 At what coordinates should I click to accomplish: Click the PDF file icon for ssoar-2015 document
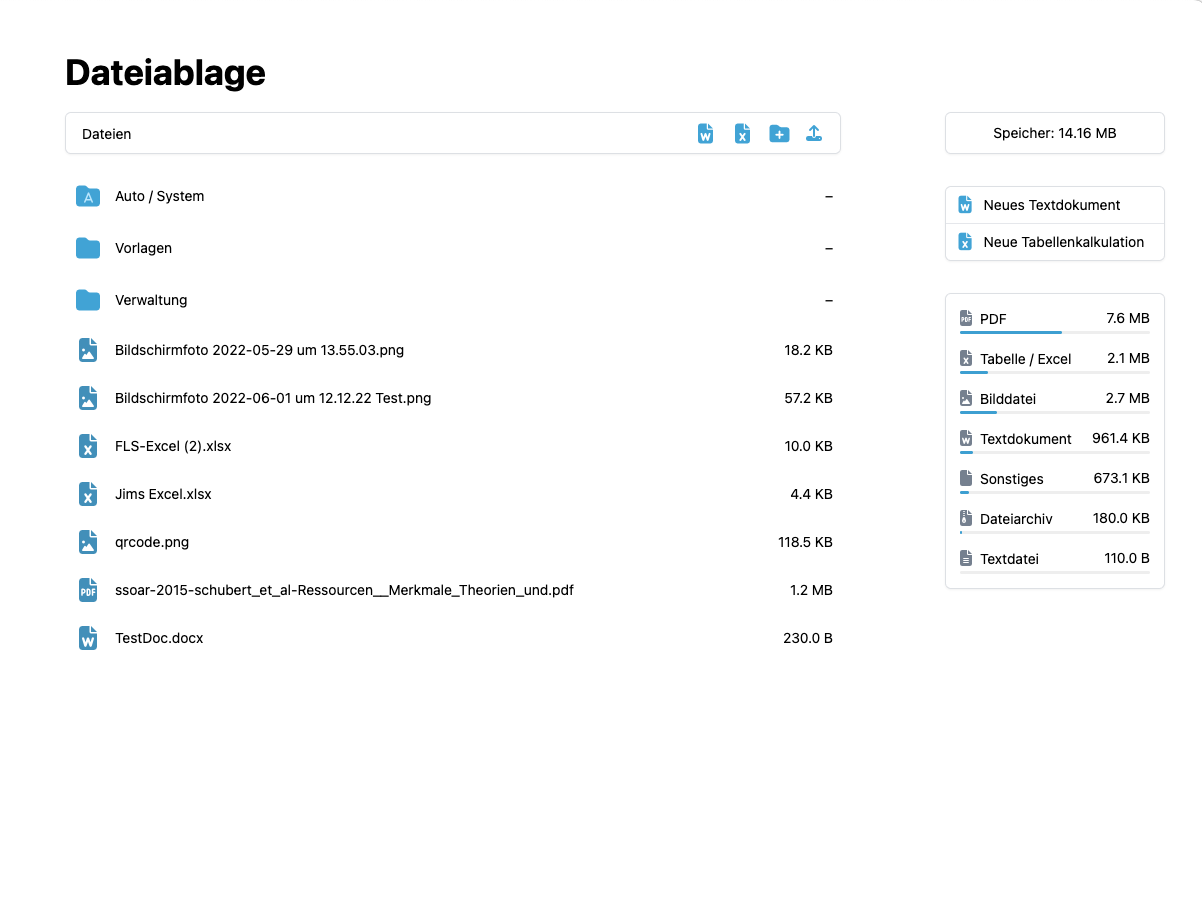pos(88,590)
